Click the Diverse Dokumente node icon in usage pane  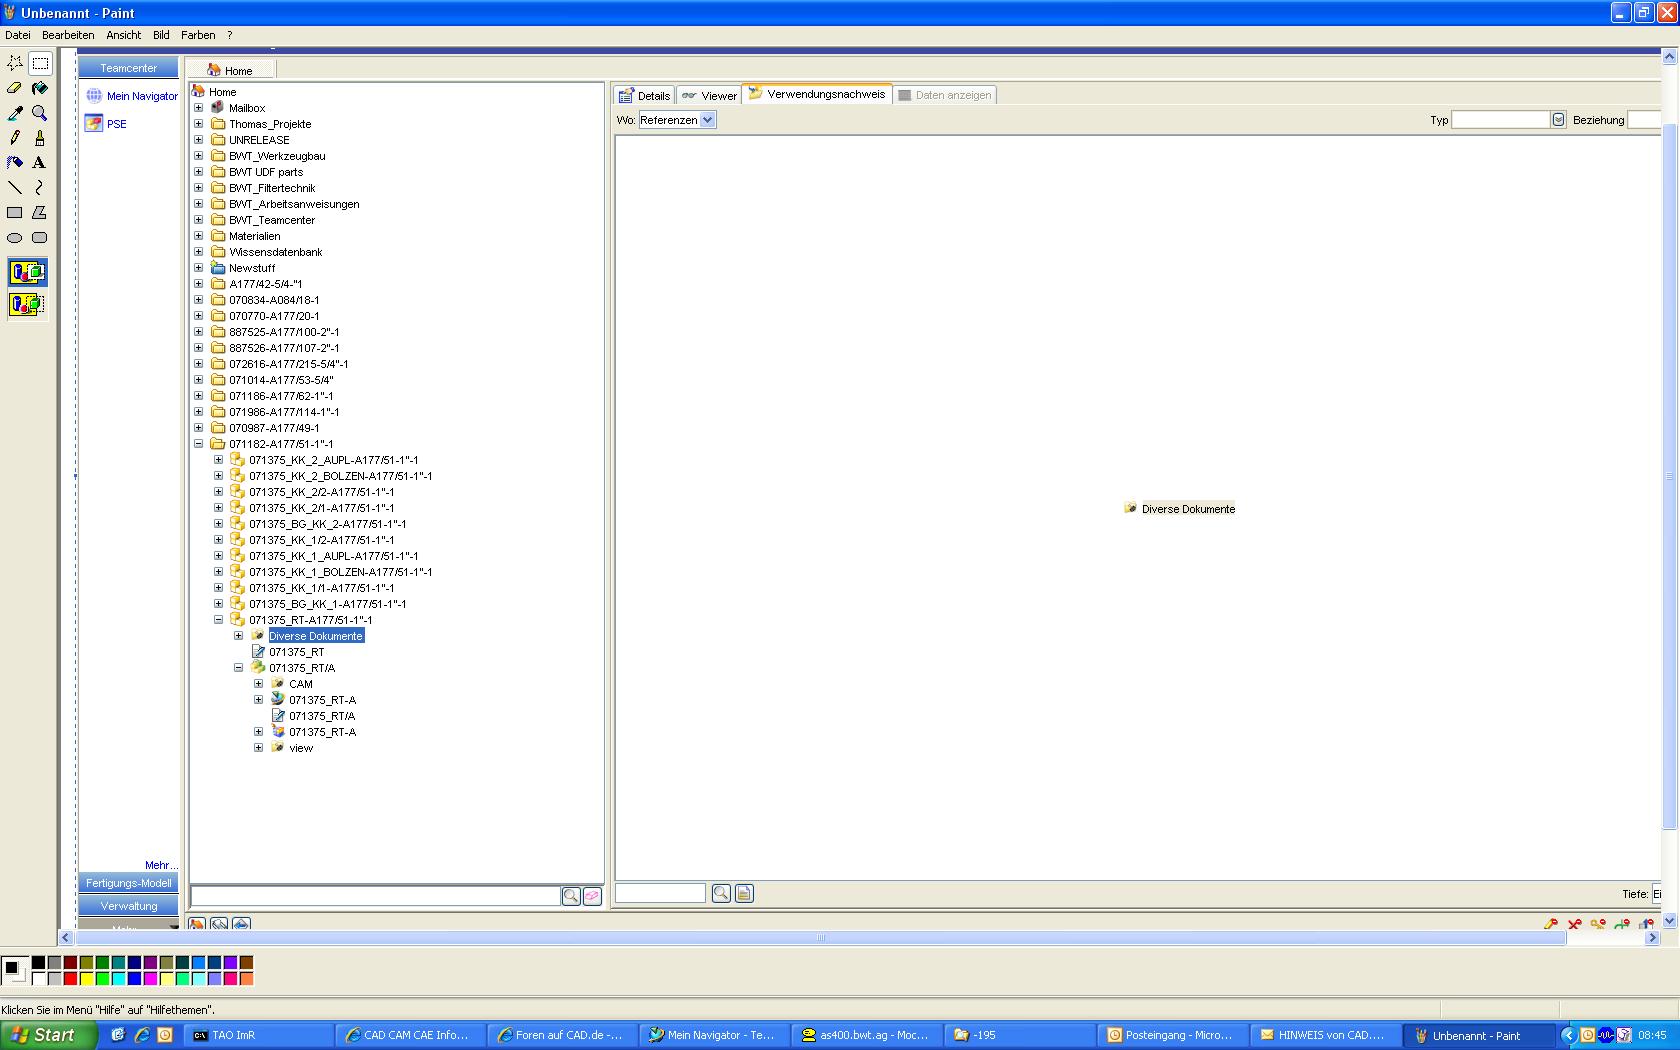coord(1130,508)
